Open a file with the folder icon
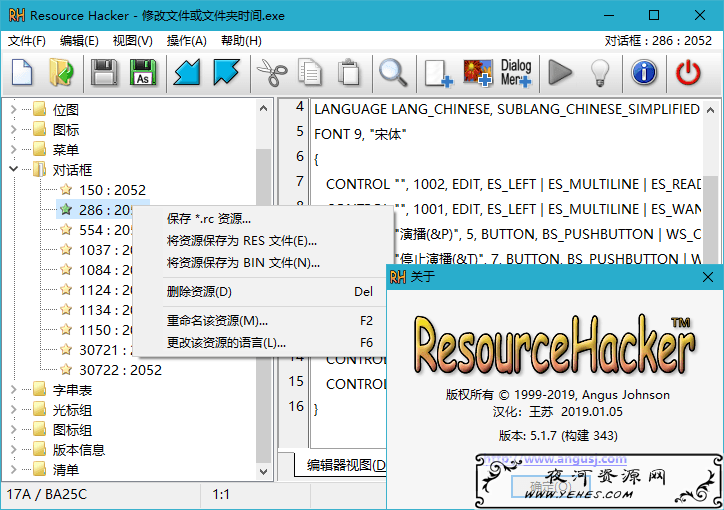 tap(61, 72)
